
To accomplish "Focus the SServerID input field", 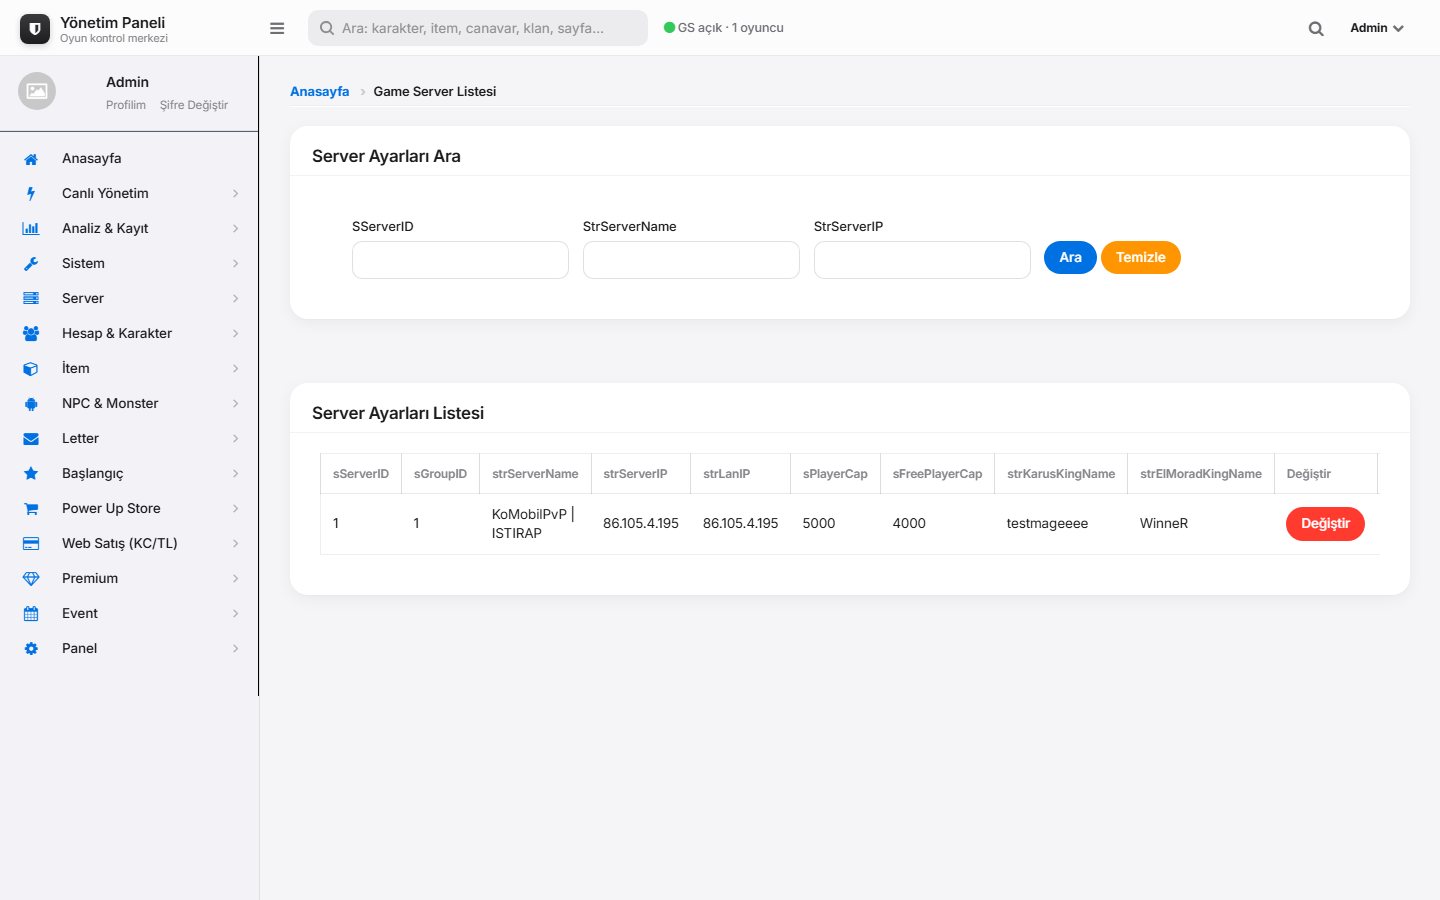I will point(460,260).
